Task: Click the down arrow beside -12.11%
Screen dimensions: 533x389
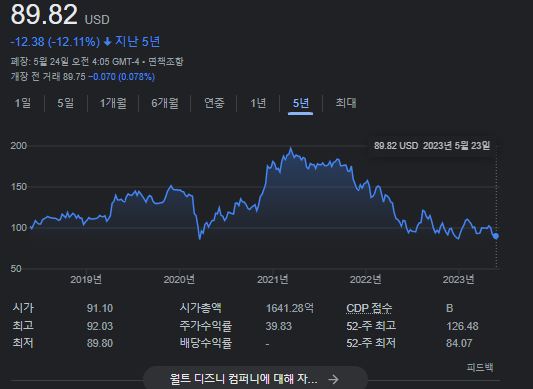Action: (107, 42)
